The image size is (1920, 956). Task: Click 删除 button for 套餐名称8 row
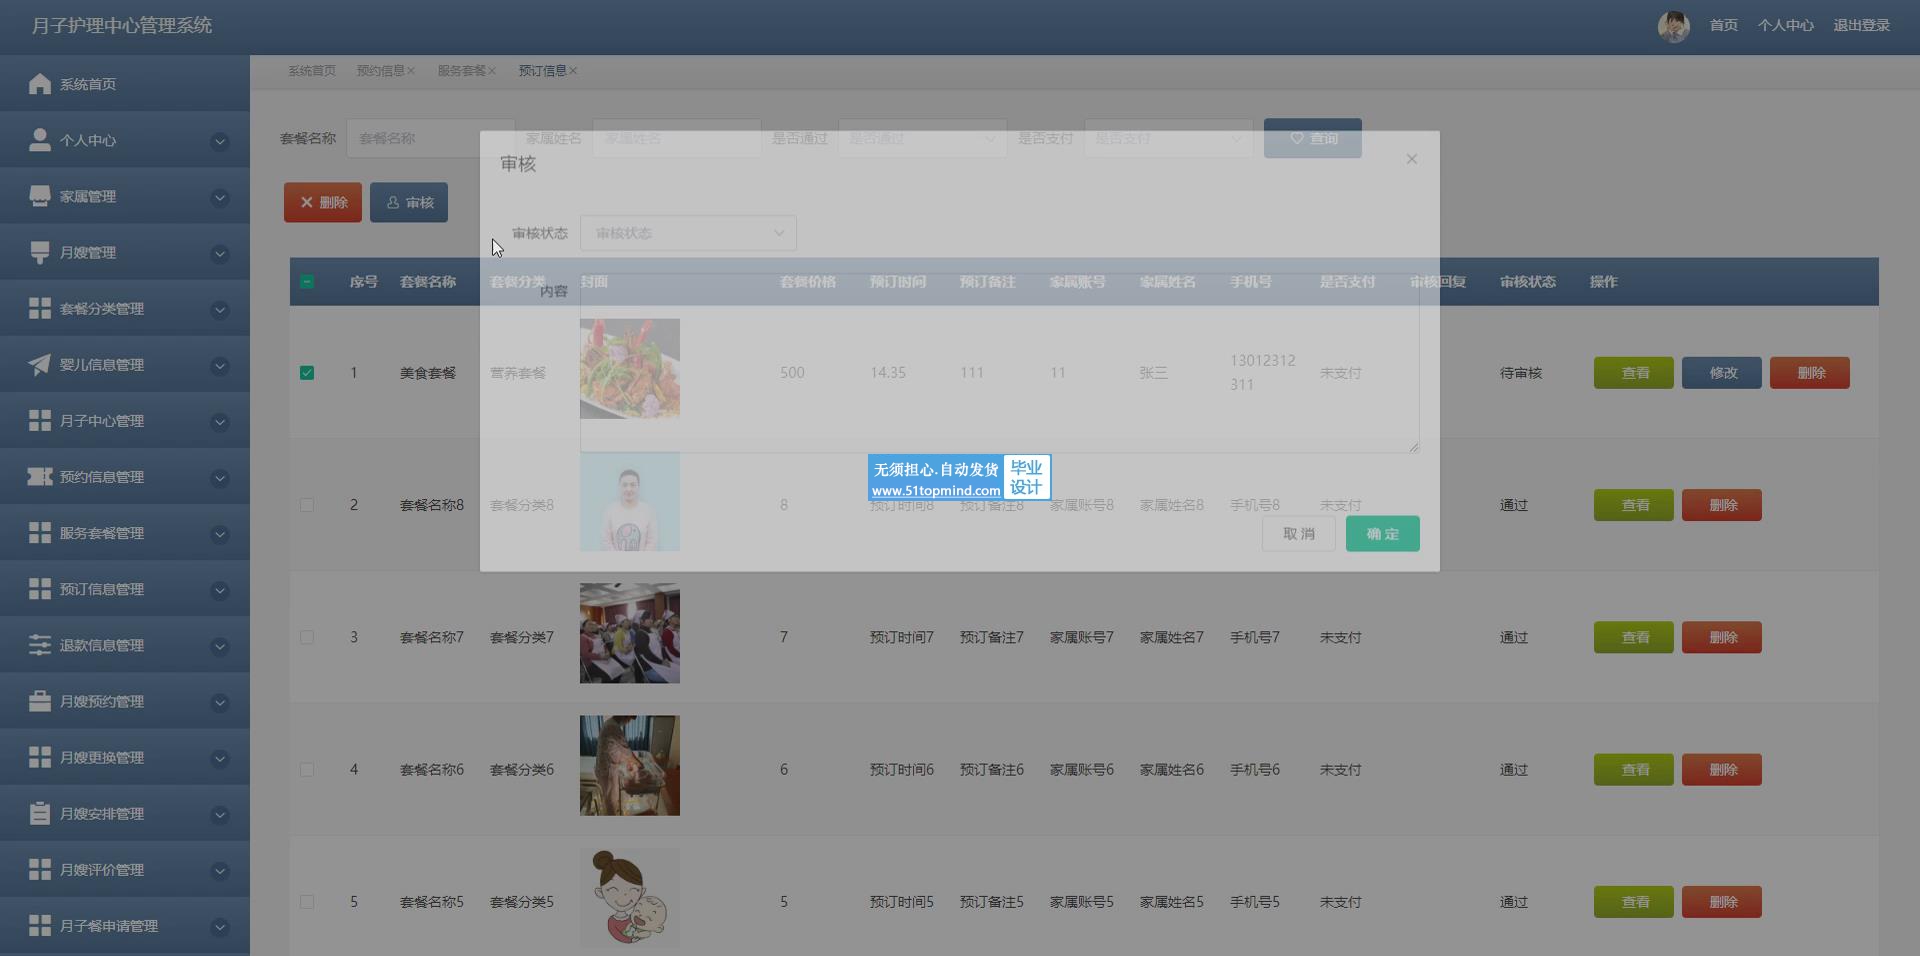(1722, 505)
